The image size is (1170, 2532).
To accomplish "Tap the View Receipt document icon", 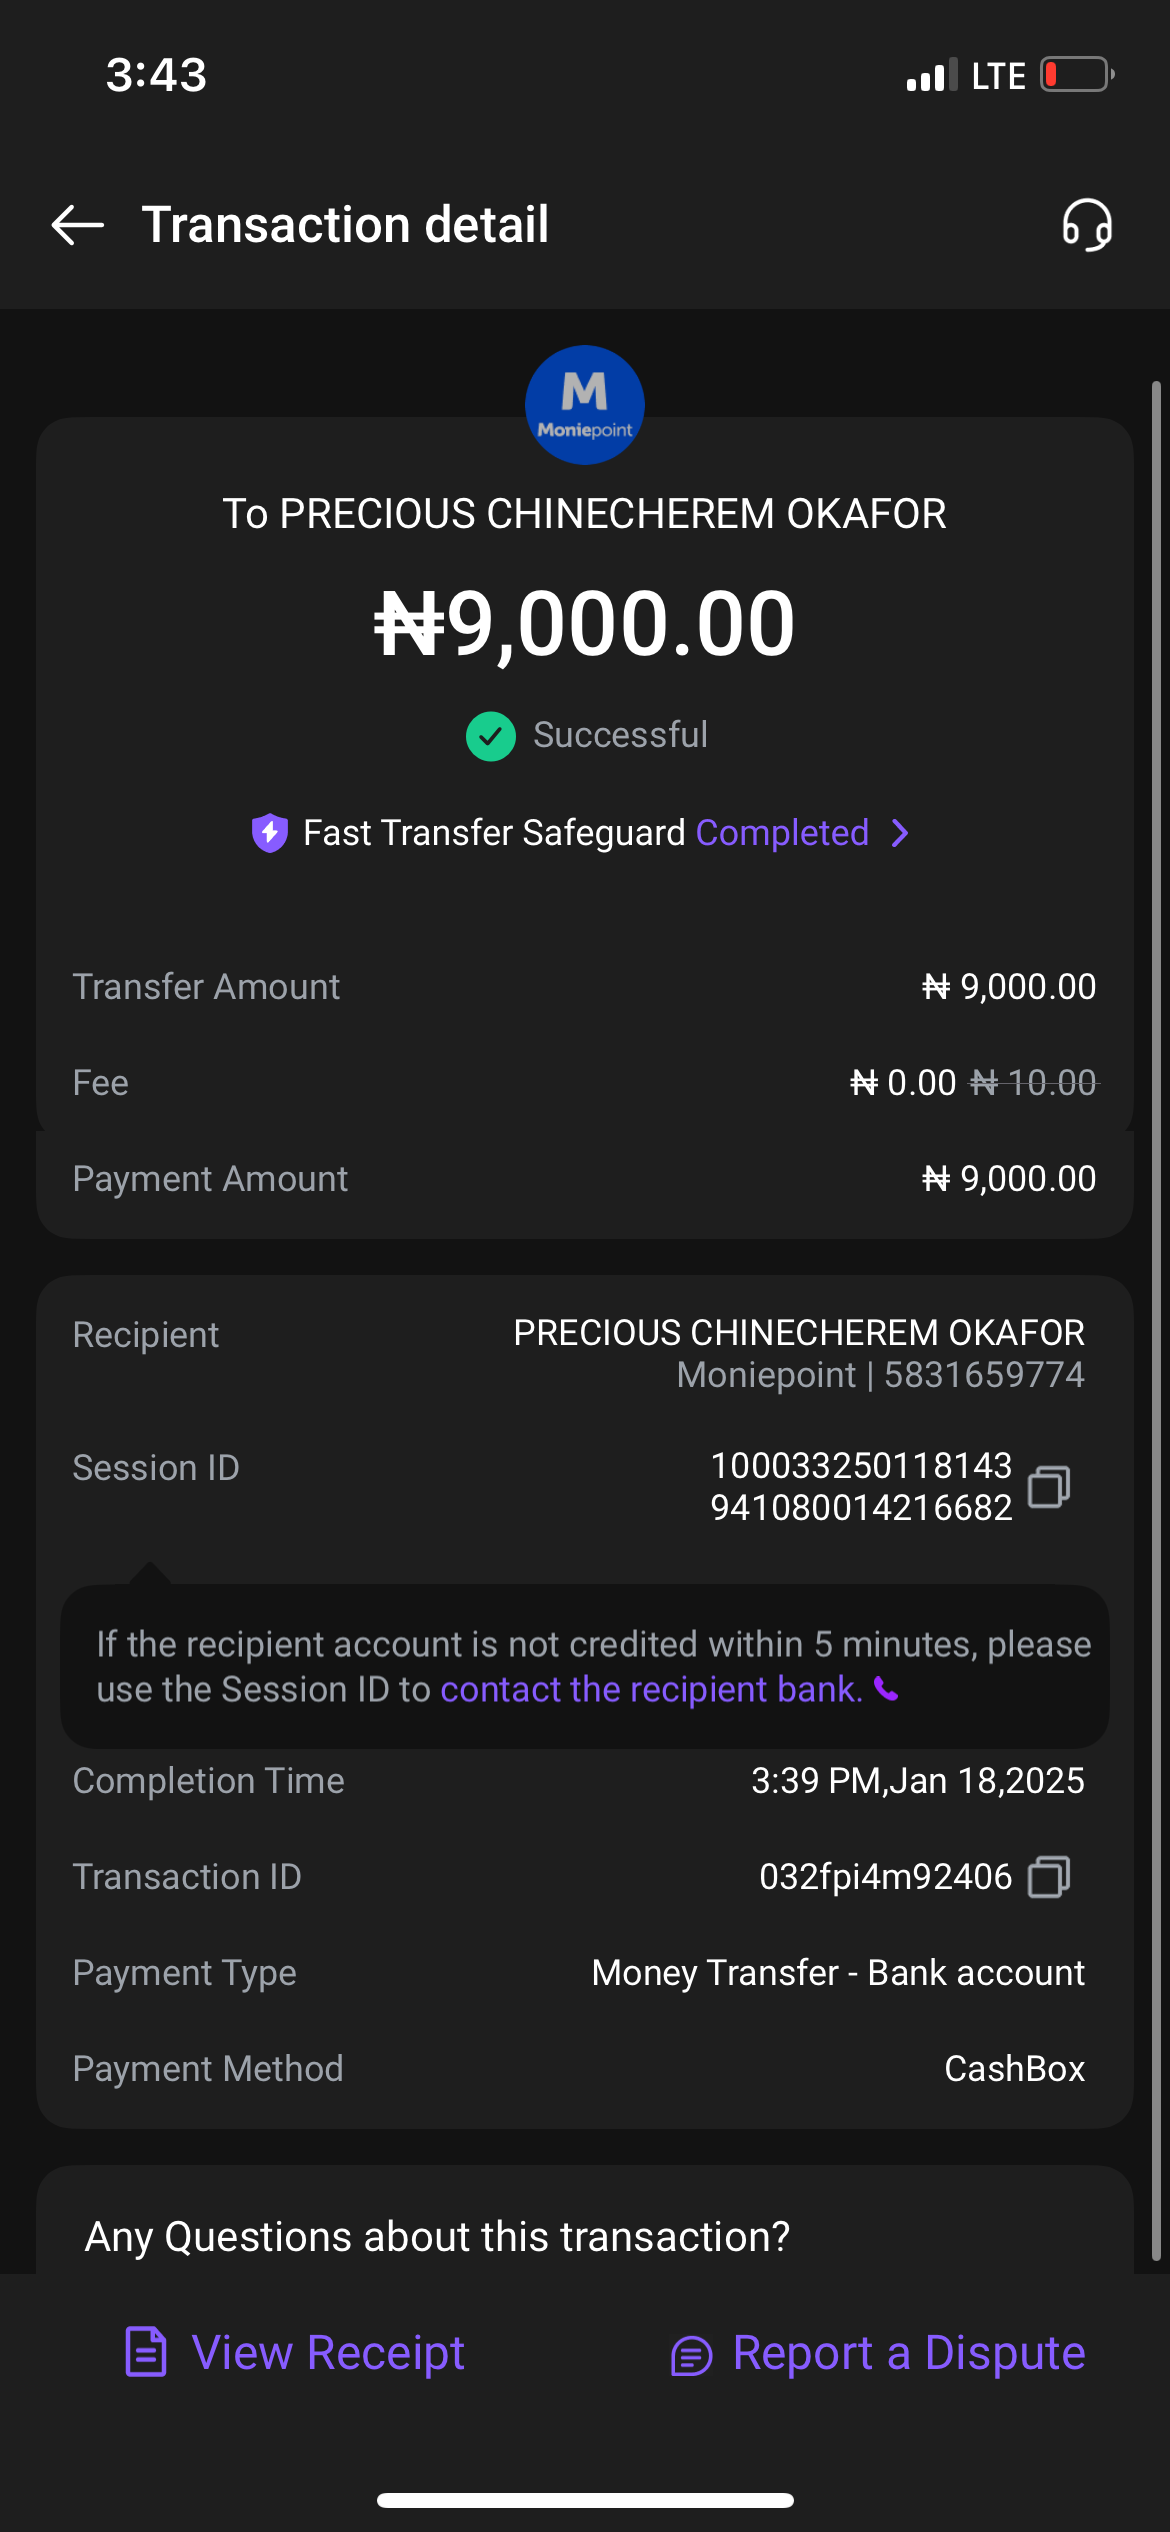I will [146, 2352].
